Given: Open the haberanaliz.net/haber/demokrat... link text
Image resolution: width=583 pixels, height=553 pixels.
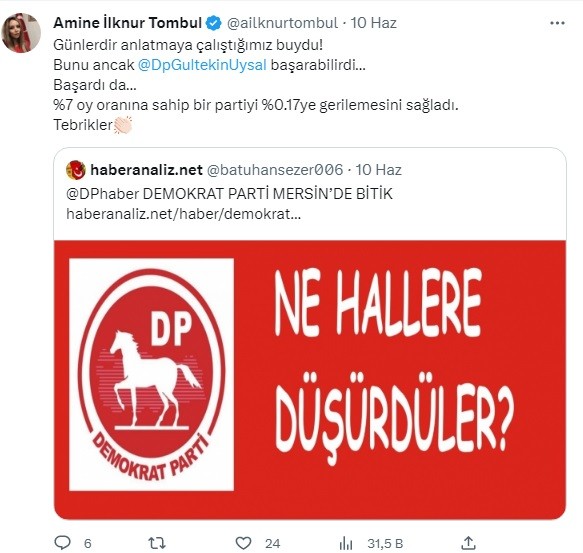Looking at the screenshot, I should [183, 214].
